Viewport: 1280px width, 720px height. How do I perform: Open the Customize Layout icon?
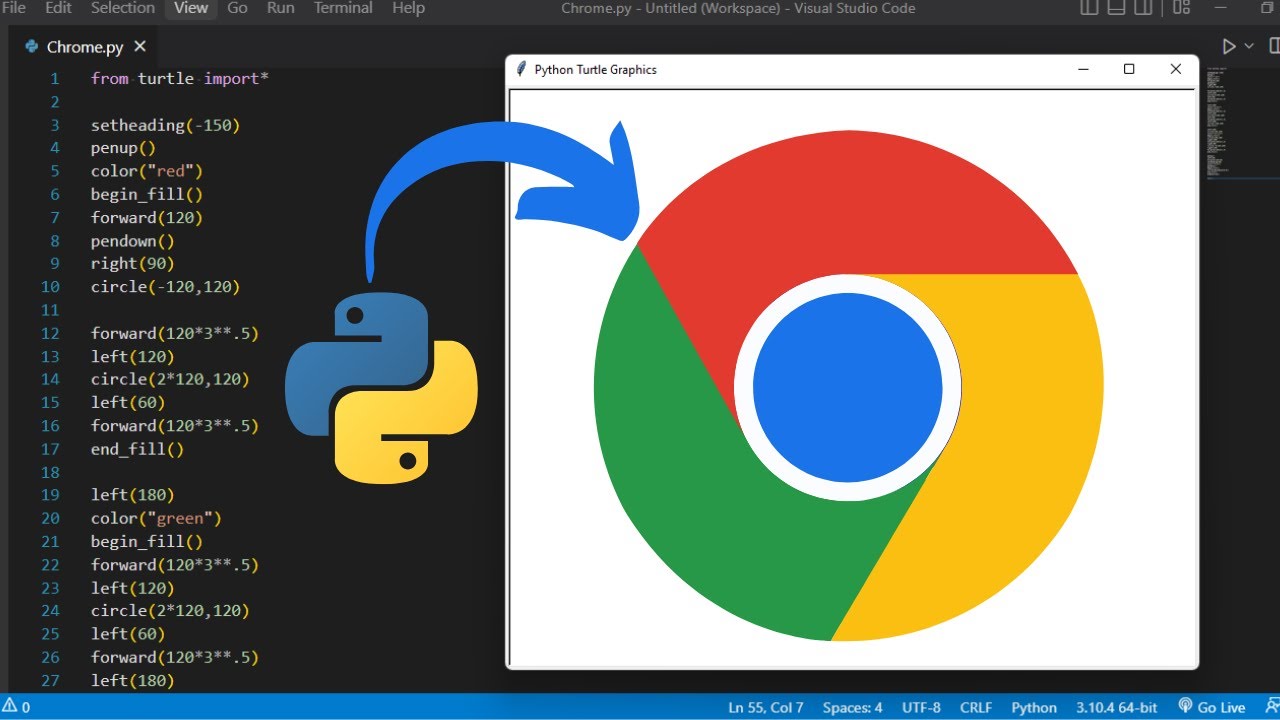(x=1181, y=8)
